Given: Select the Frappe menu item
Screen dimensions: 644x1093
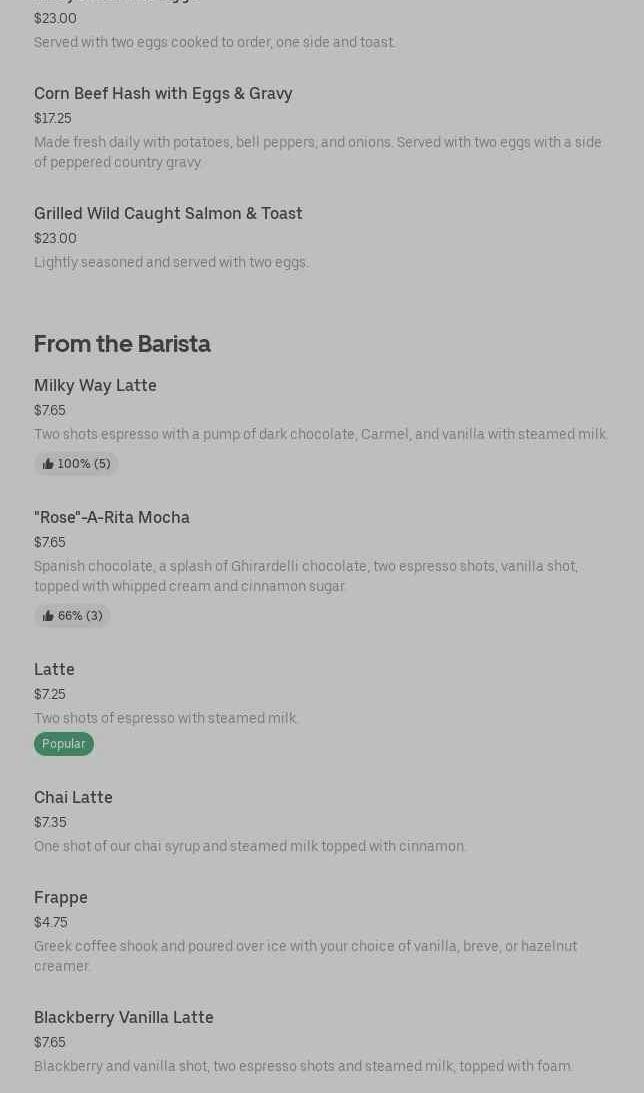Looking at the screenshot, I should point(61,897).
